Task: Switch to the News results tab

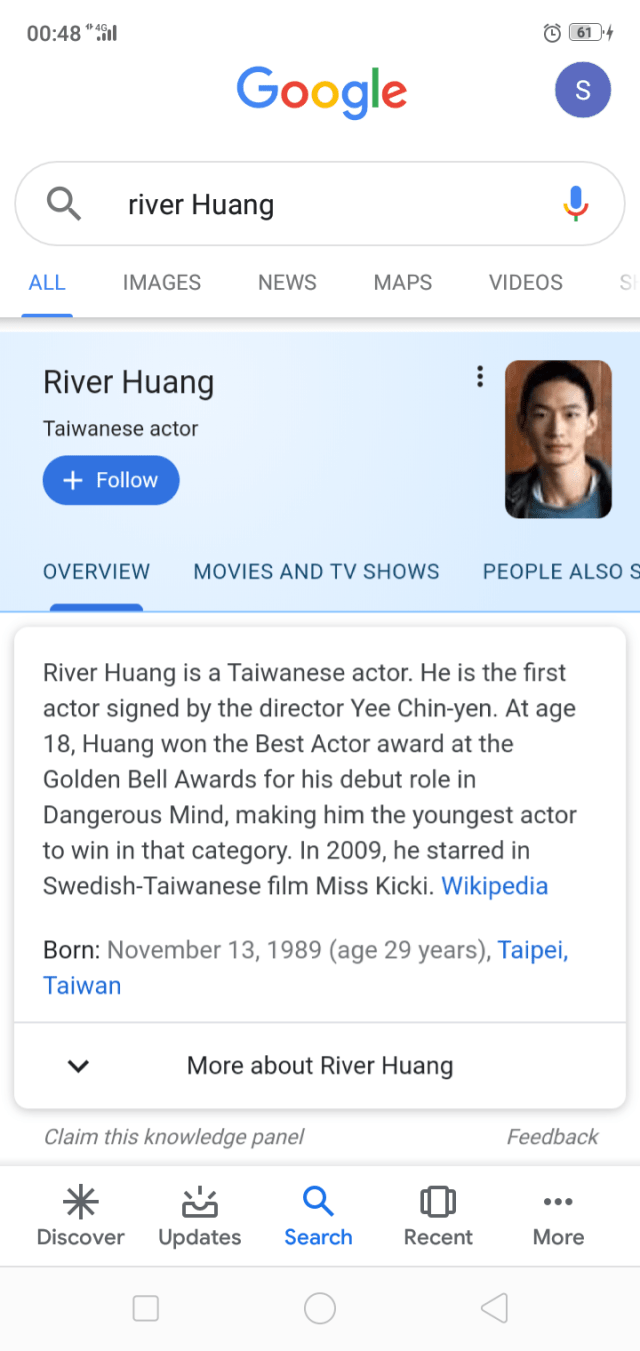Action: coord(287,283)
